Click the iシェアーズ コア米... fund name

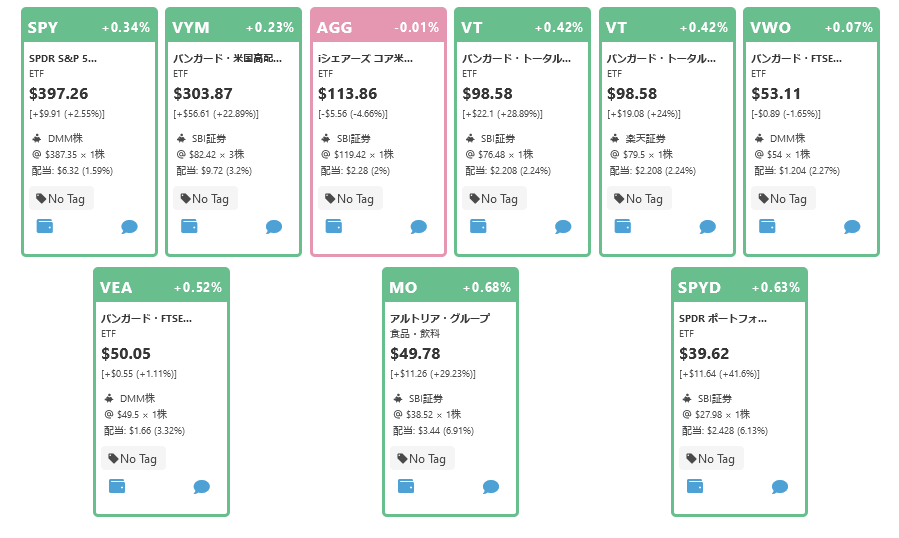(x=365, y=58)
